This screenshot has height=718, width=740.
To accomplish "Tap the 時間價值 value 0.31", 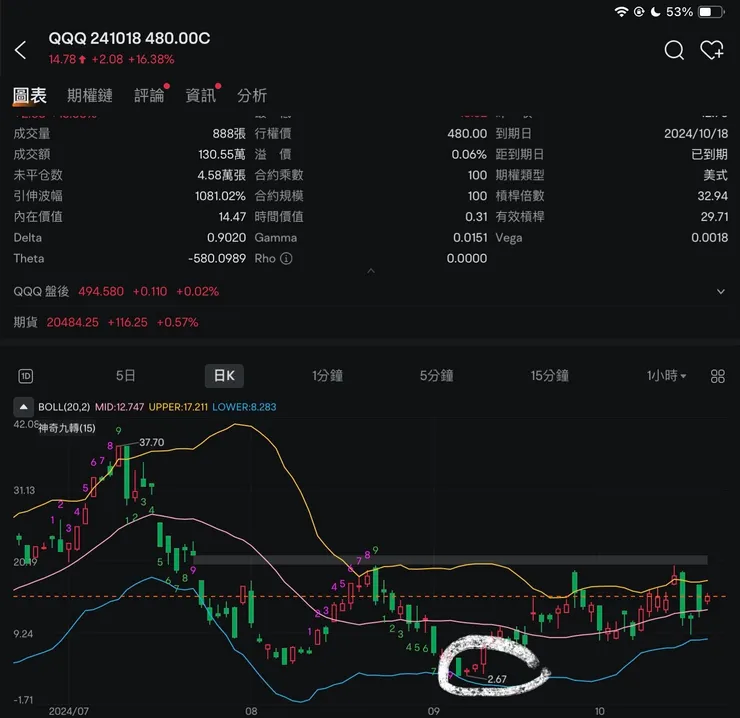I will [x=476, y=217].
